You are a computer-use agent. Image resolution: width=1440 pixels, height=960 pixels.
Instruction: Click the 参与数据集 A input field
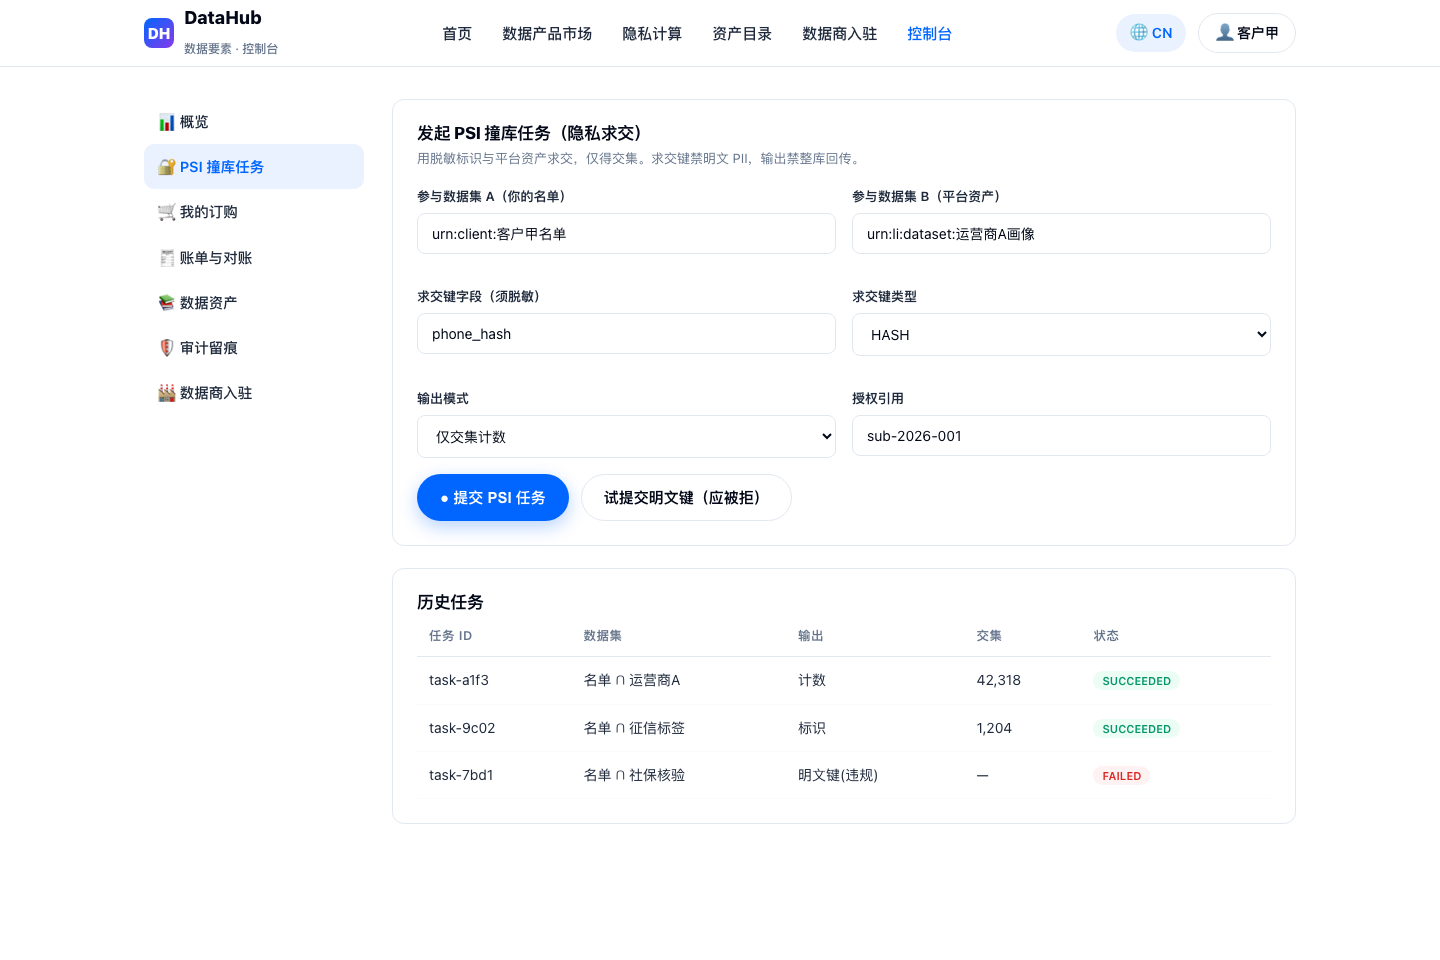pos(626,233)
